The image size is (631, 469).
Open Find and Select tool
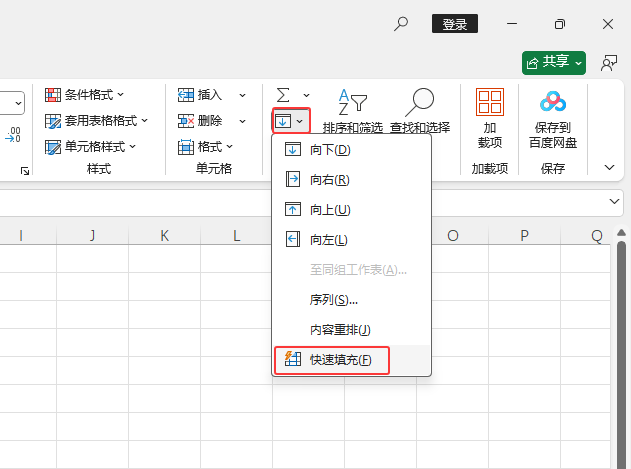(x=420, y=110)
